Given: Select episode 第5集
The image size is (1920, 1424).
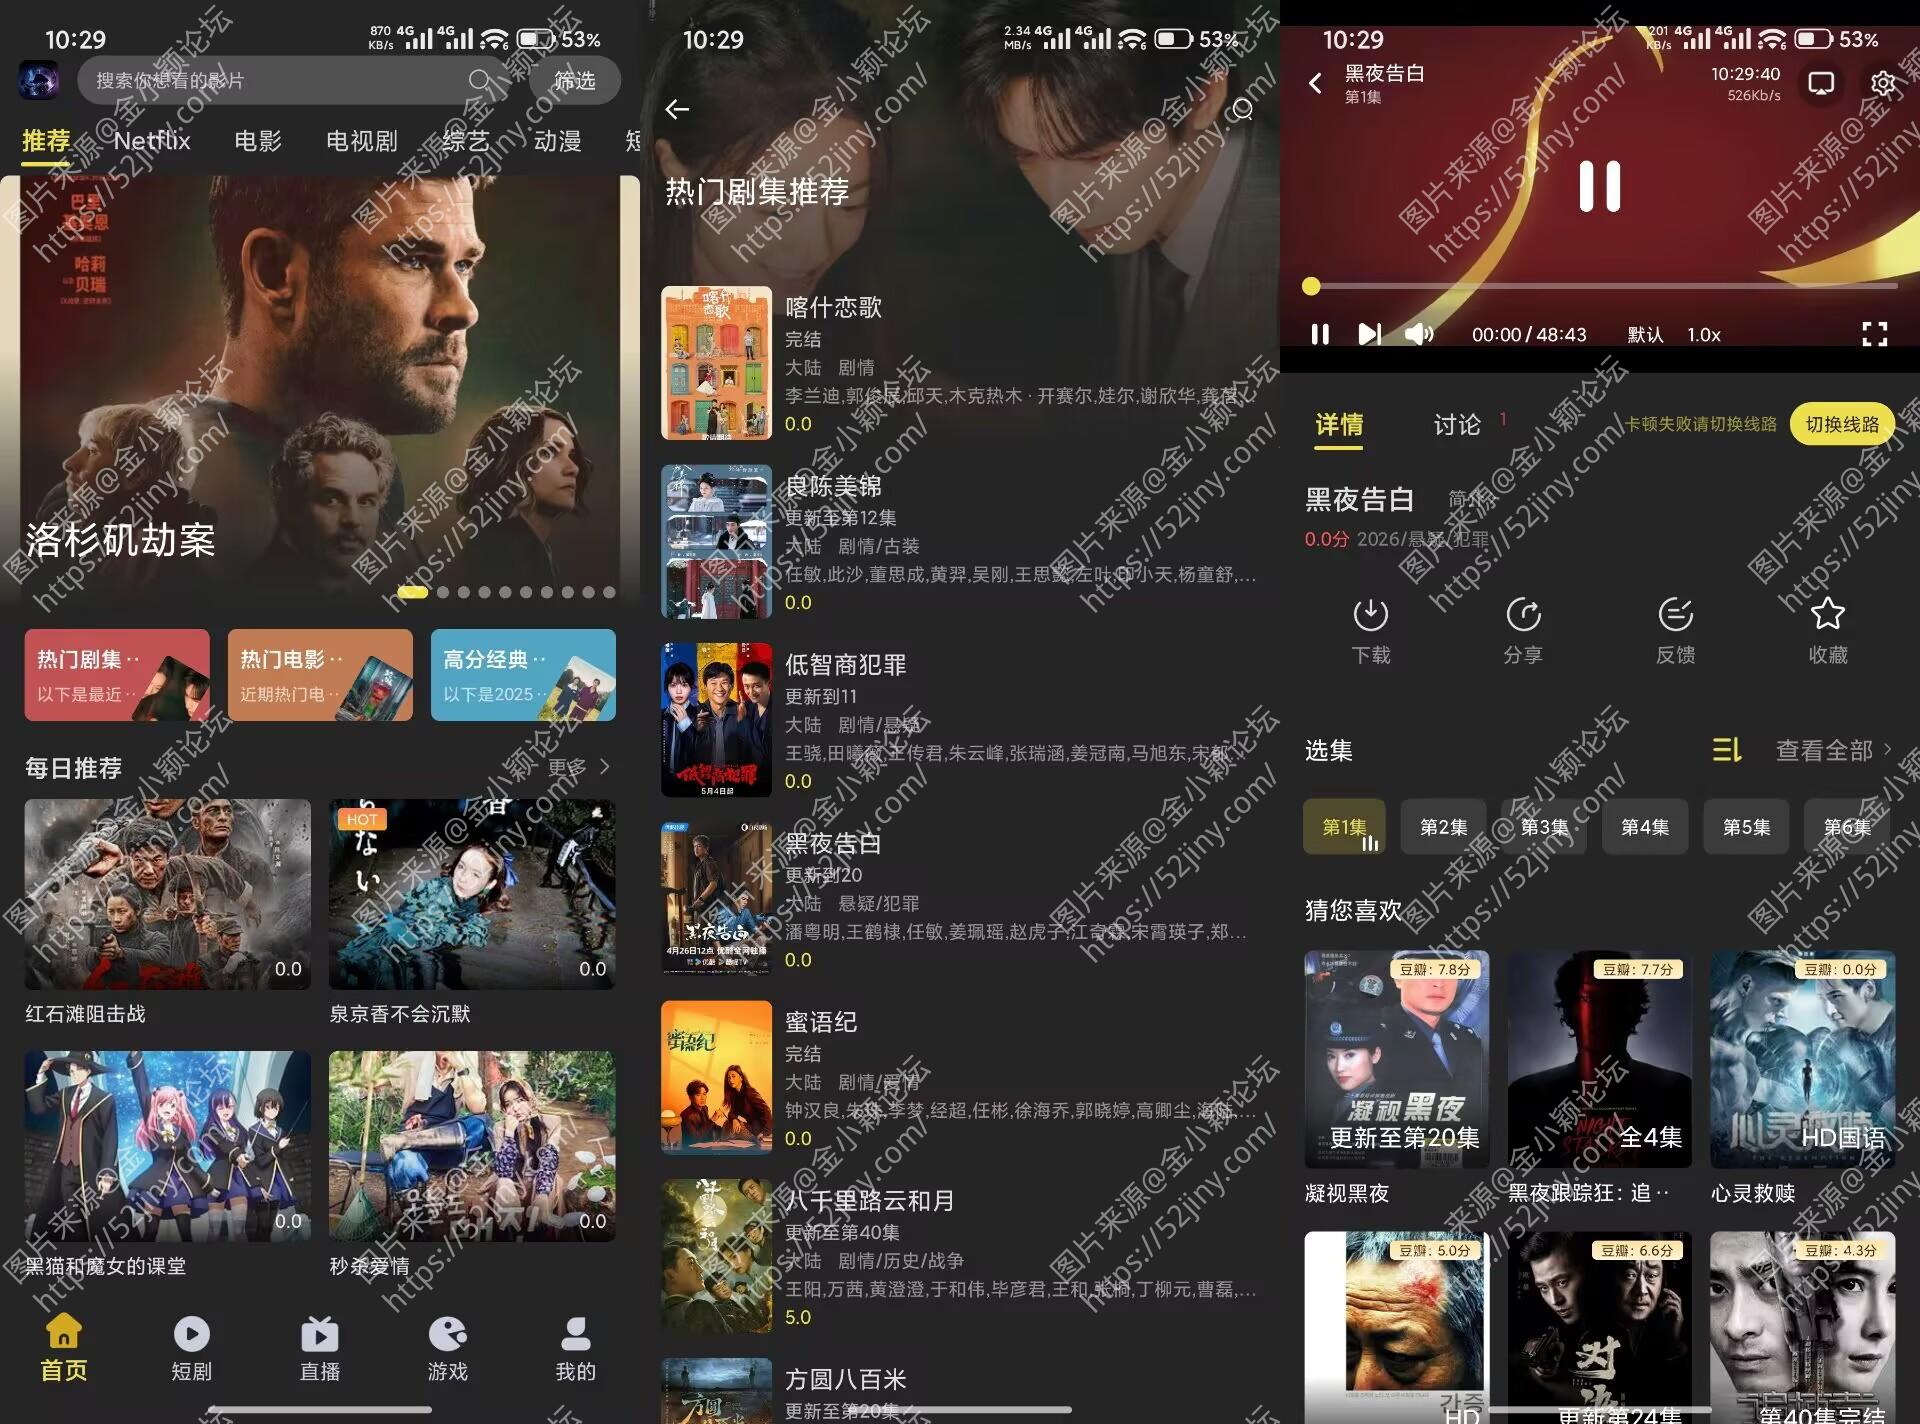Looking at the screenshot, I should (1746, 827).
